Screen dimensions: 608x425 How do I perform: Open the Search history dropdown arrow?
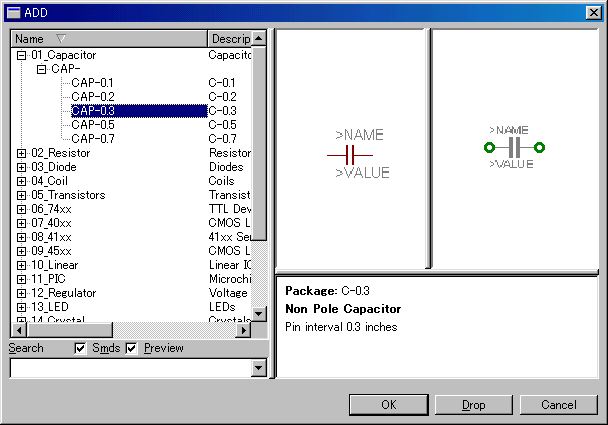click(260, 368)
